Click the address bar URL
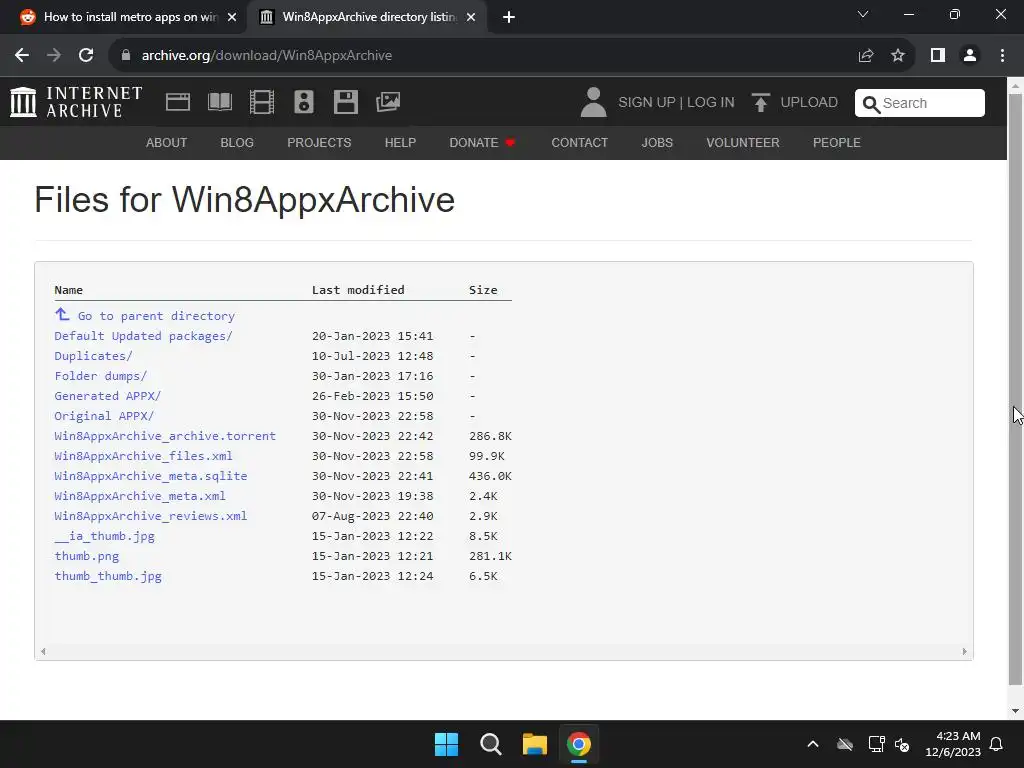The image size is (1024, 768). pyautogui.click(x=266, y=56)
